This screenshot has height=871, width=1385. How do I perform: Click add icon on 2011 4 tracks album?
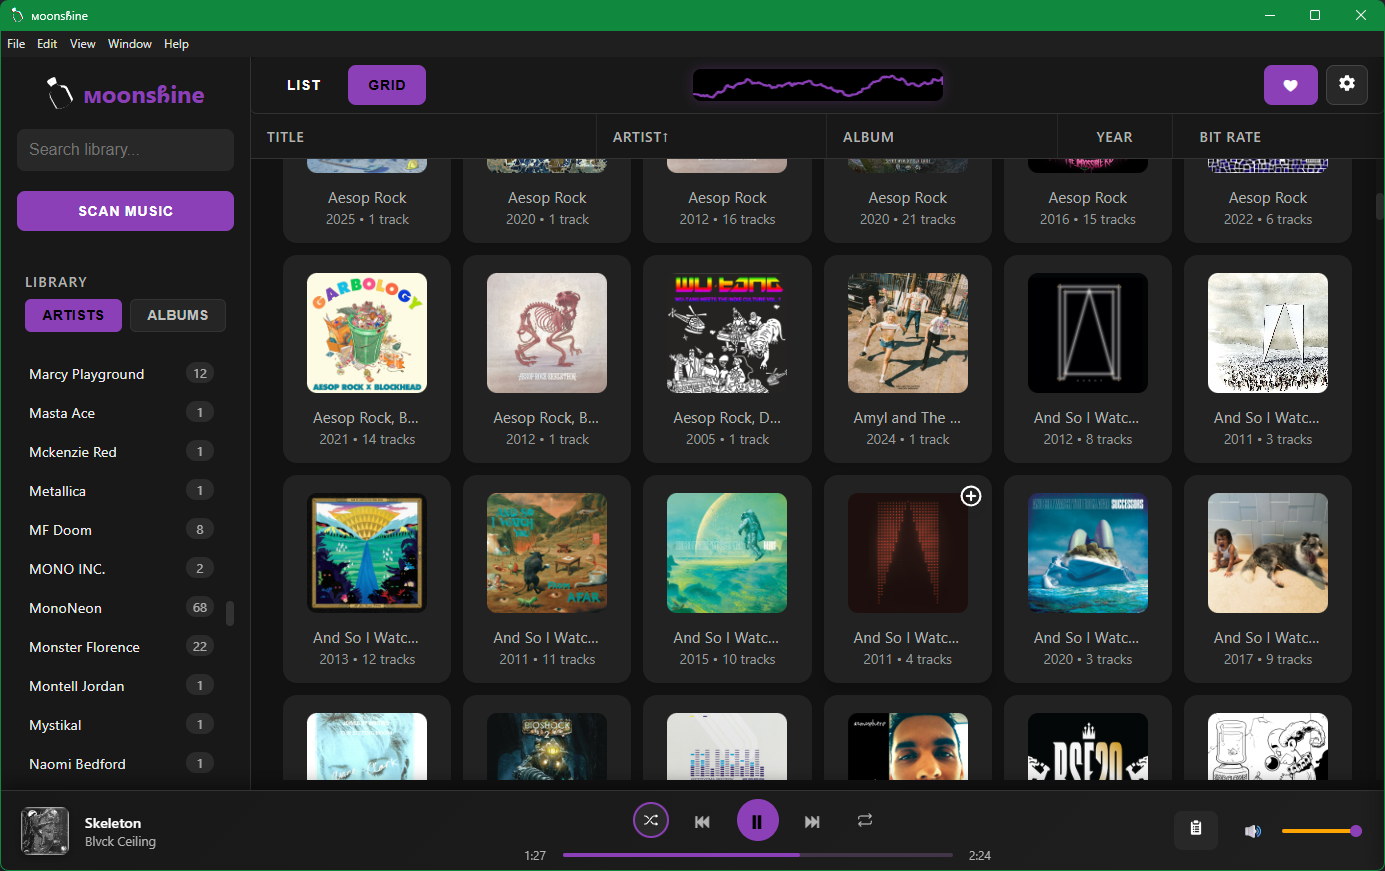coord(971,496)
